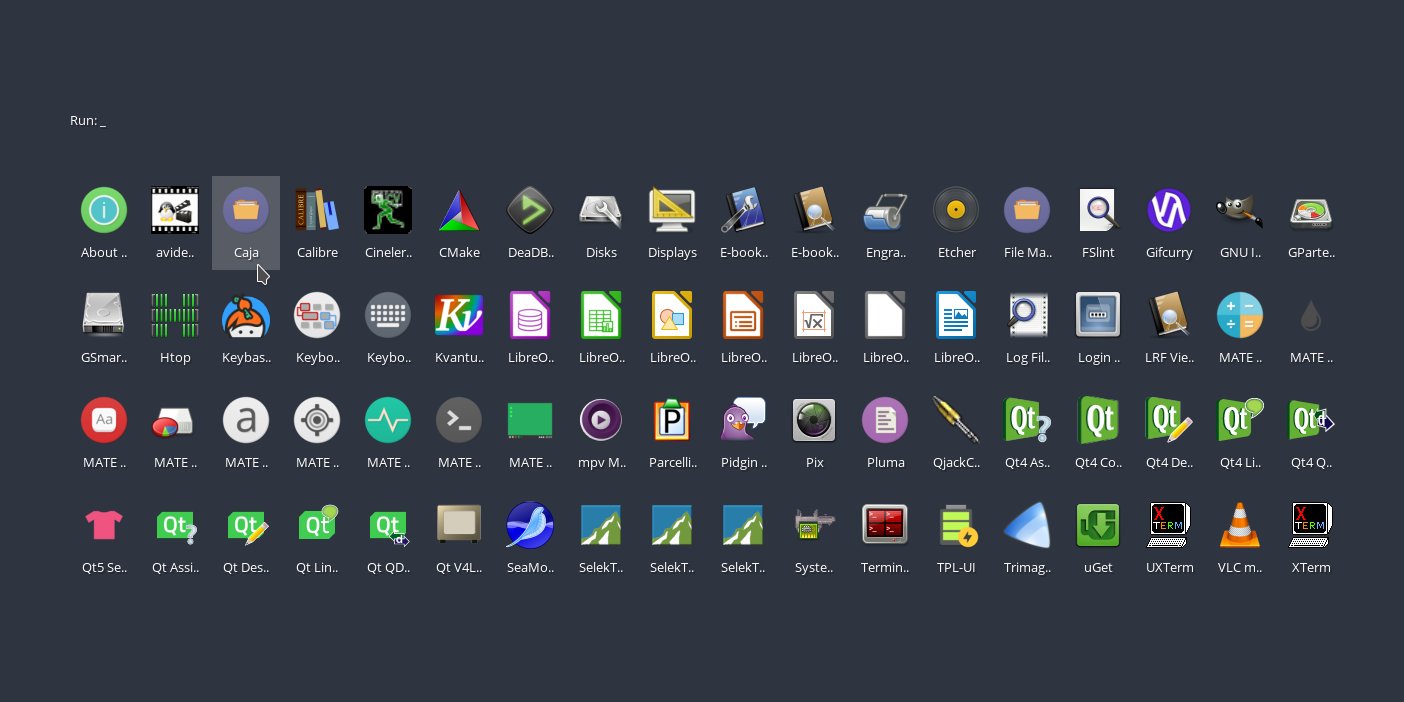Launch Kvantum theme manager

tap(459, 328)
